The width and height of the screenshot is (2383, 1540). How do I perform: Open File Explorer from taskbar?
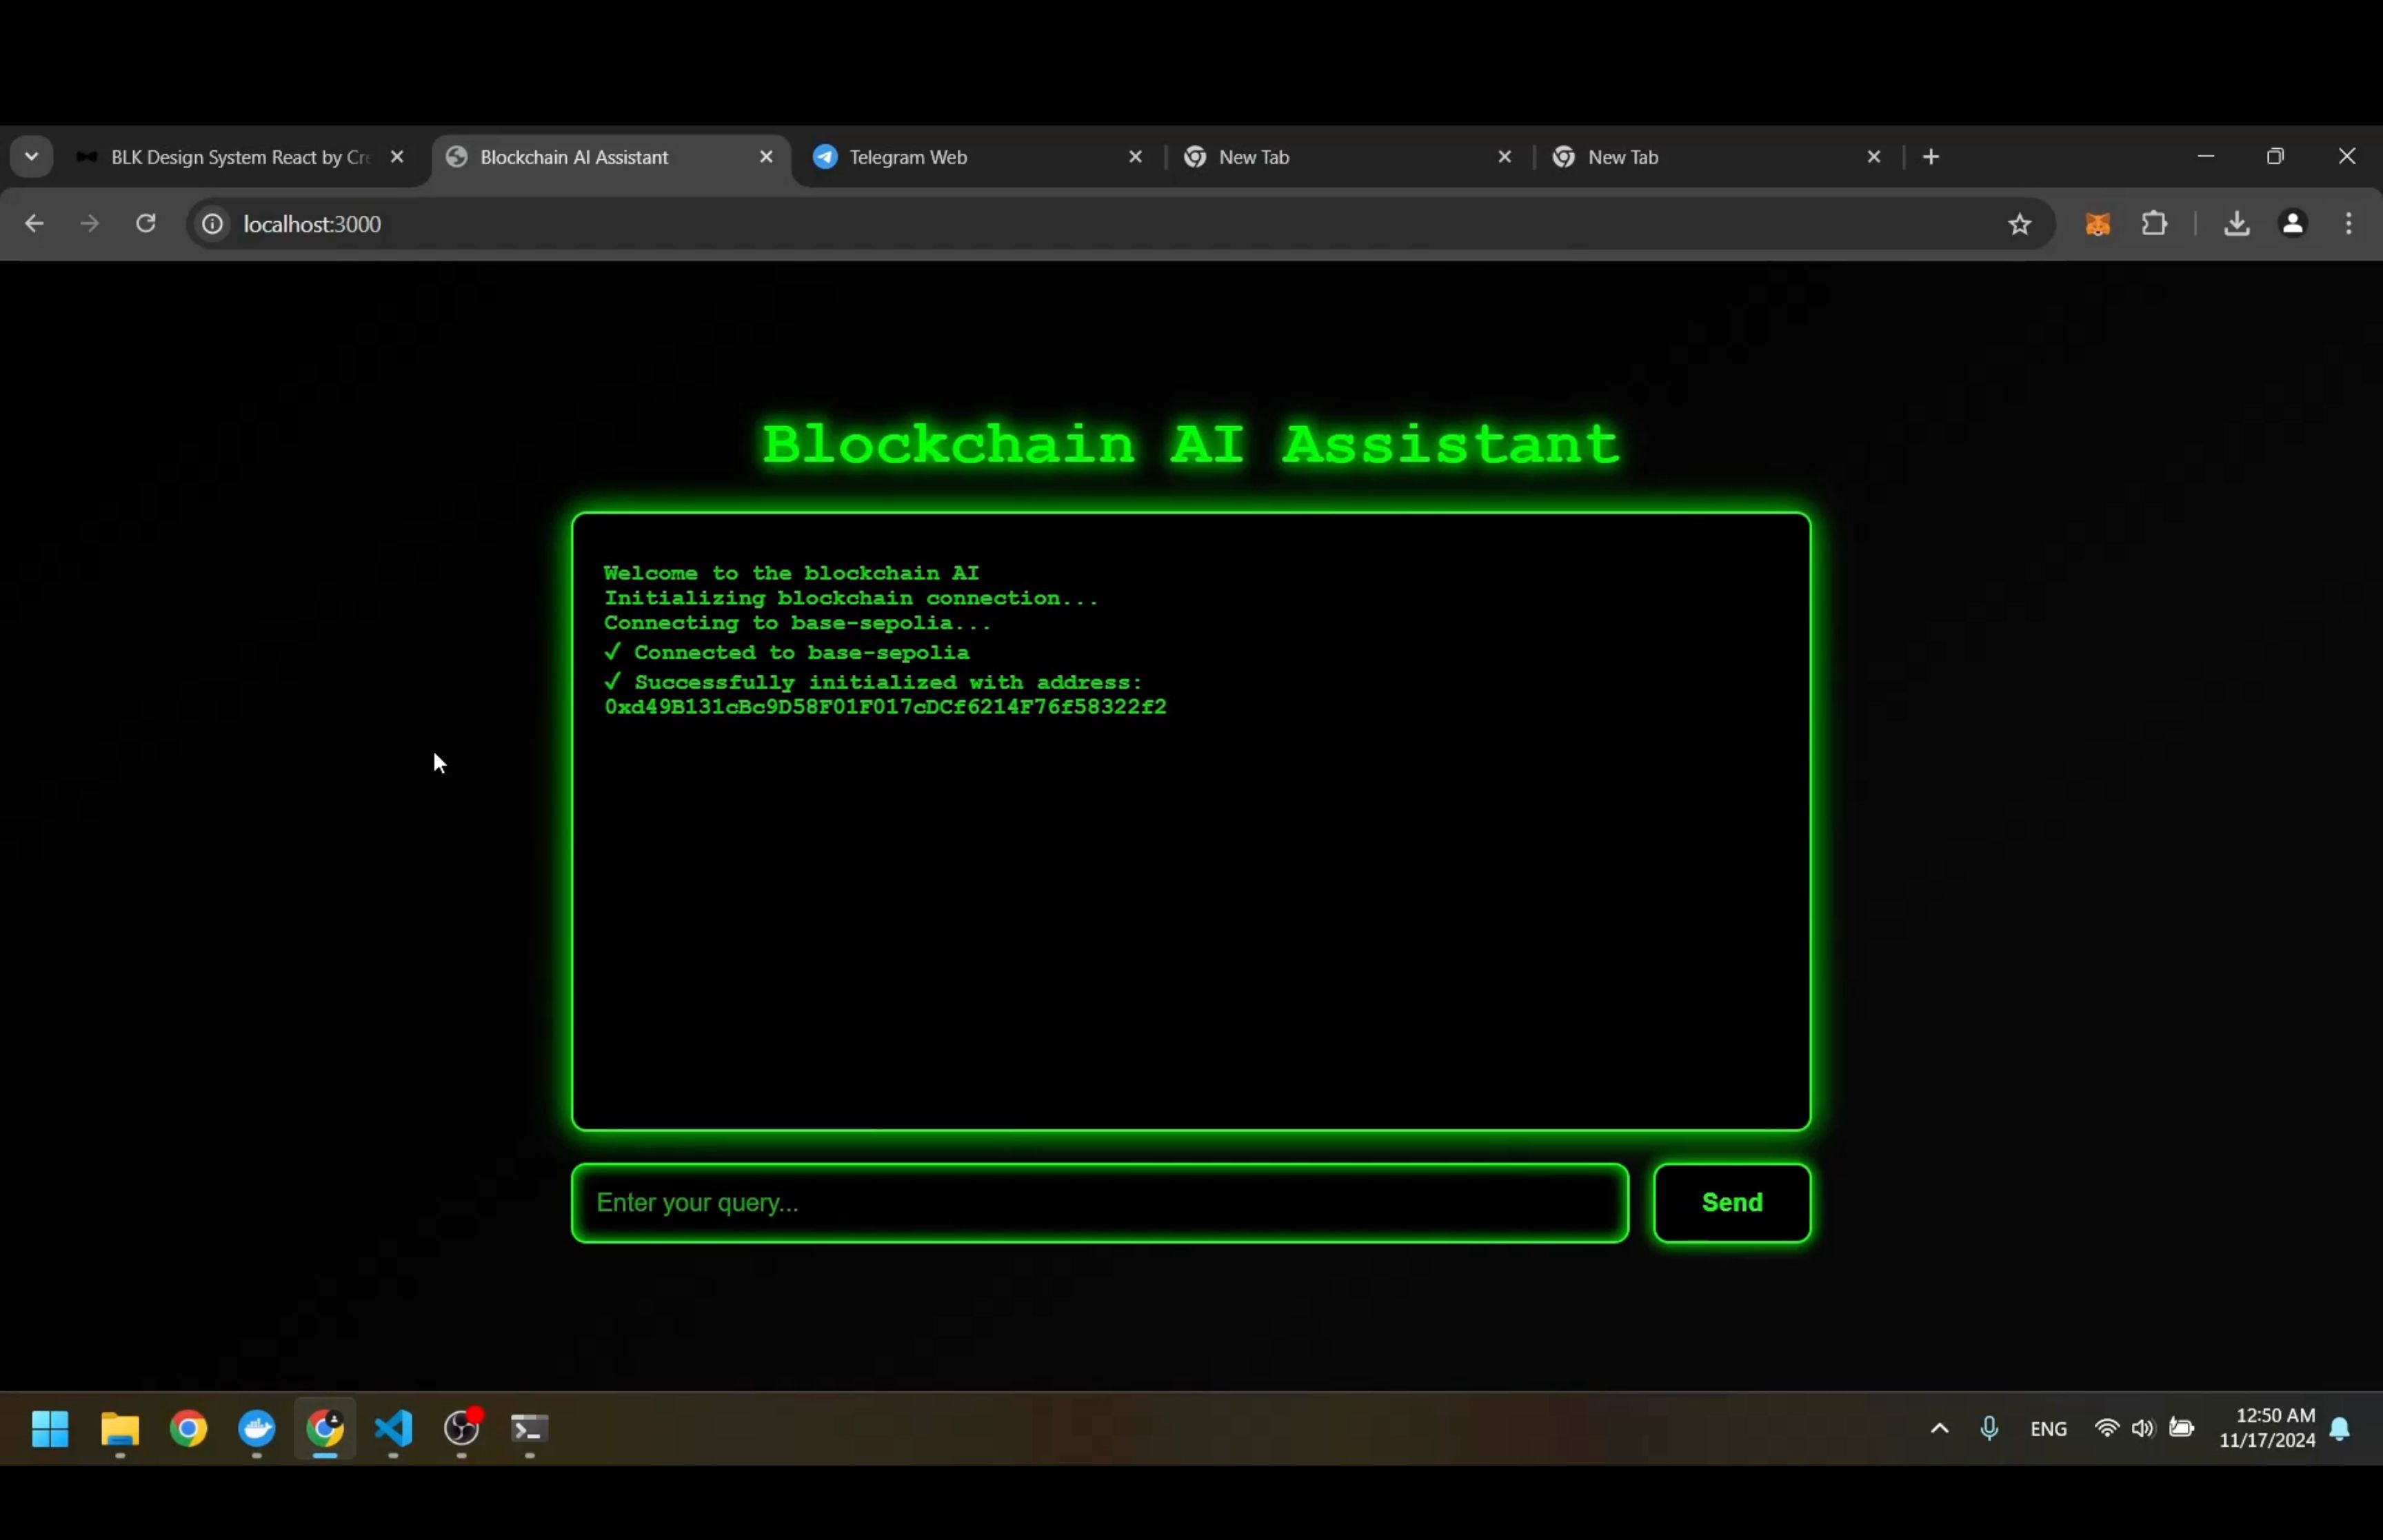[120, 1429]
